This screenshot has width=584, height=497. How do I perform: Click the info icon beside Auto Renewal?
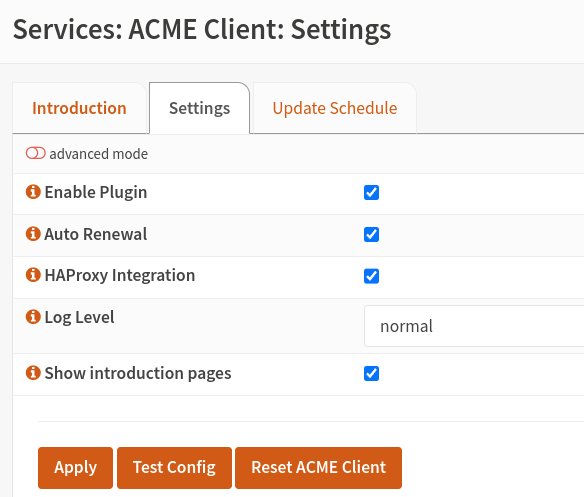(33, 234)
